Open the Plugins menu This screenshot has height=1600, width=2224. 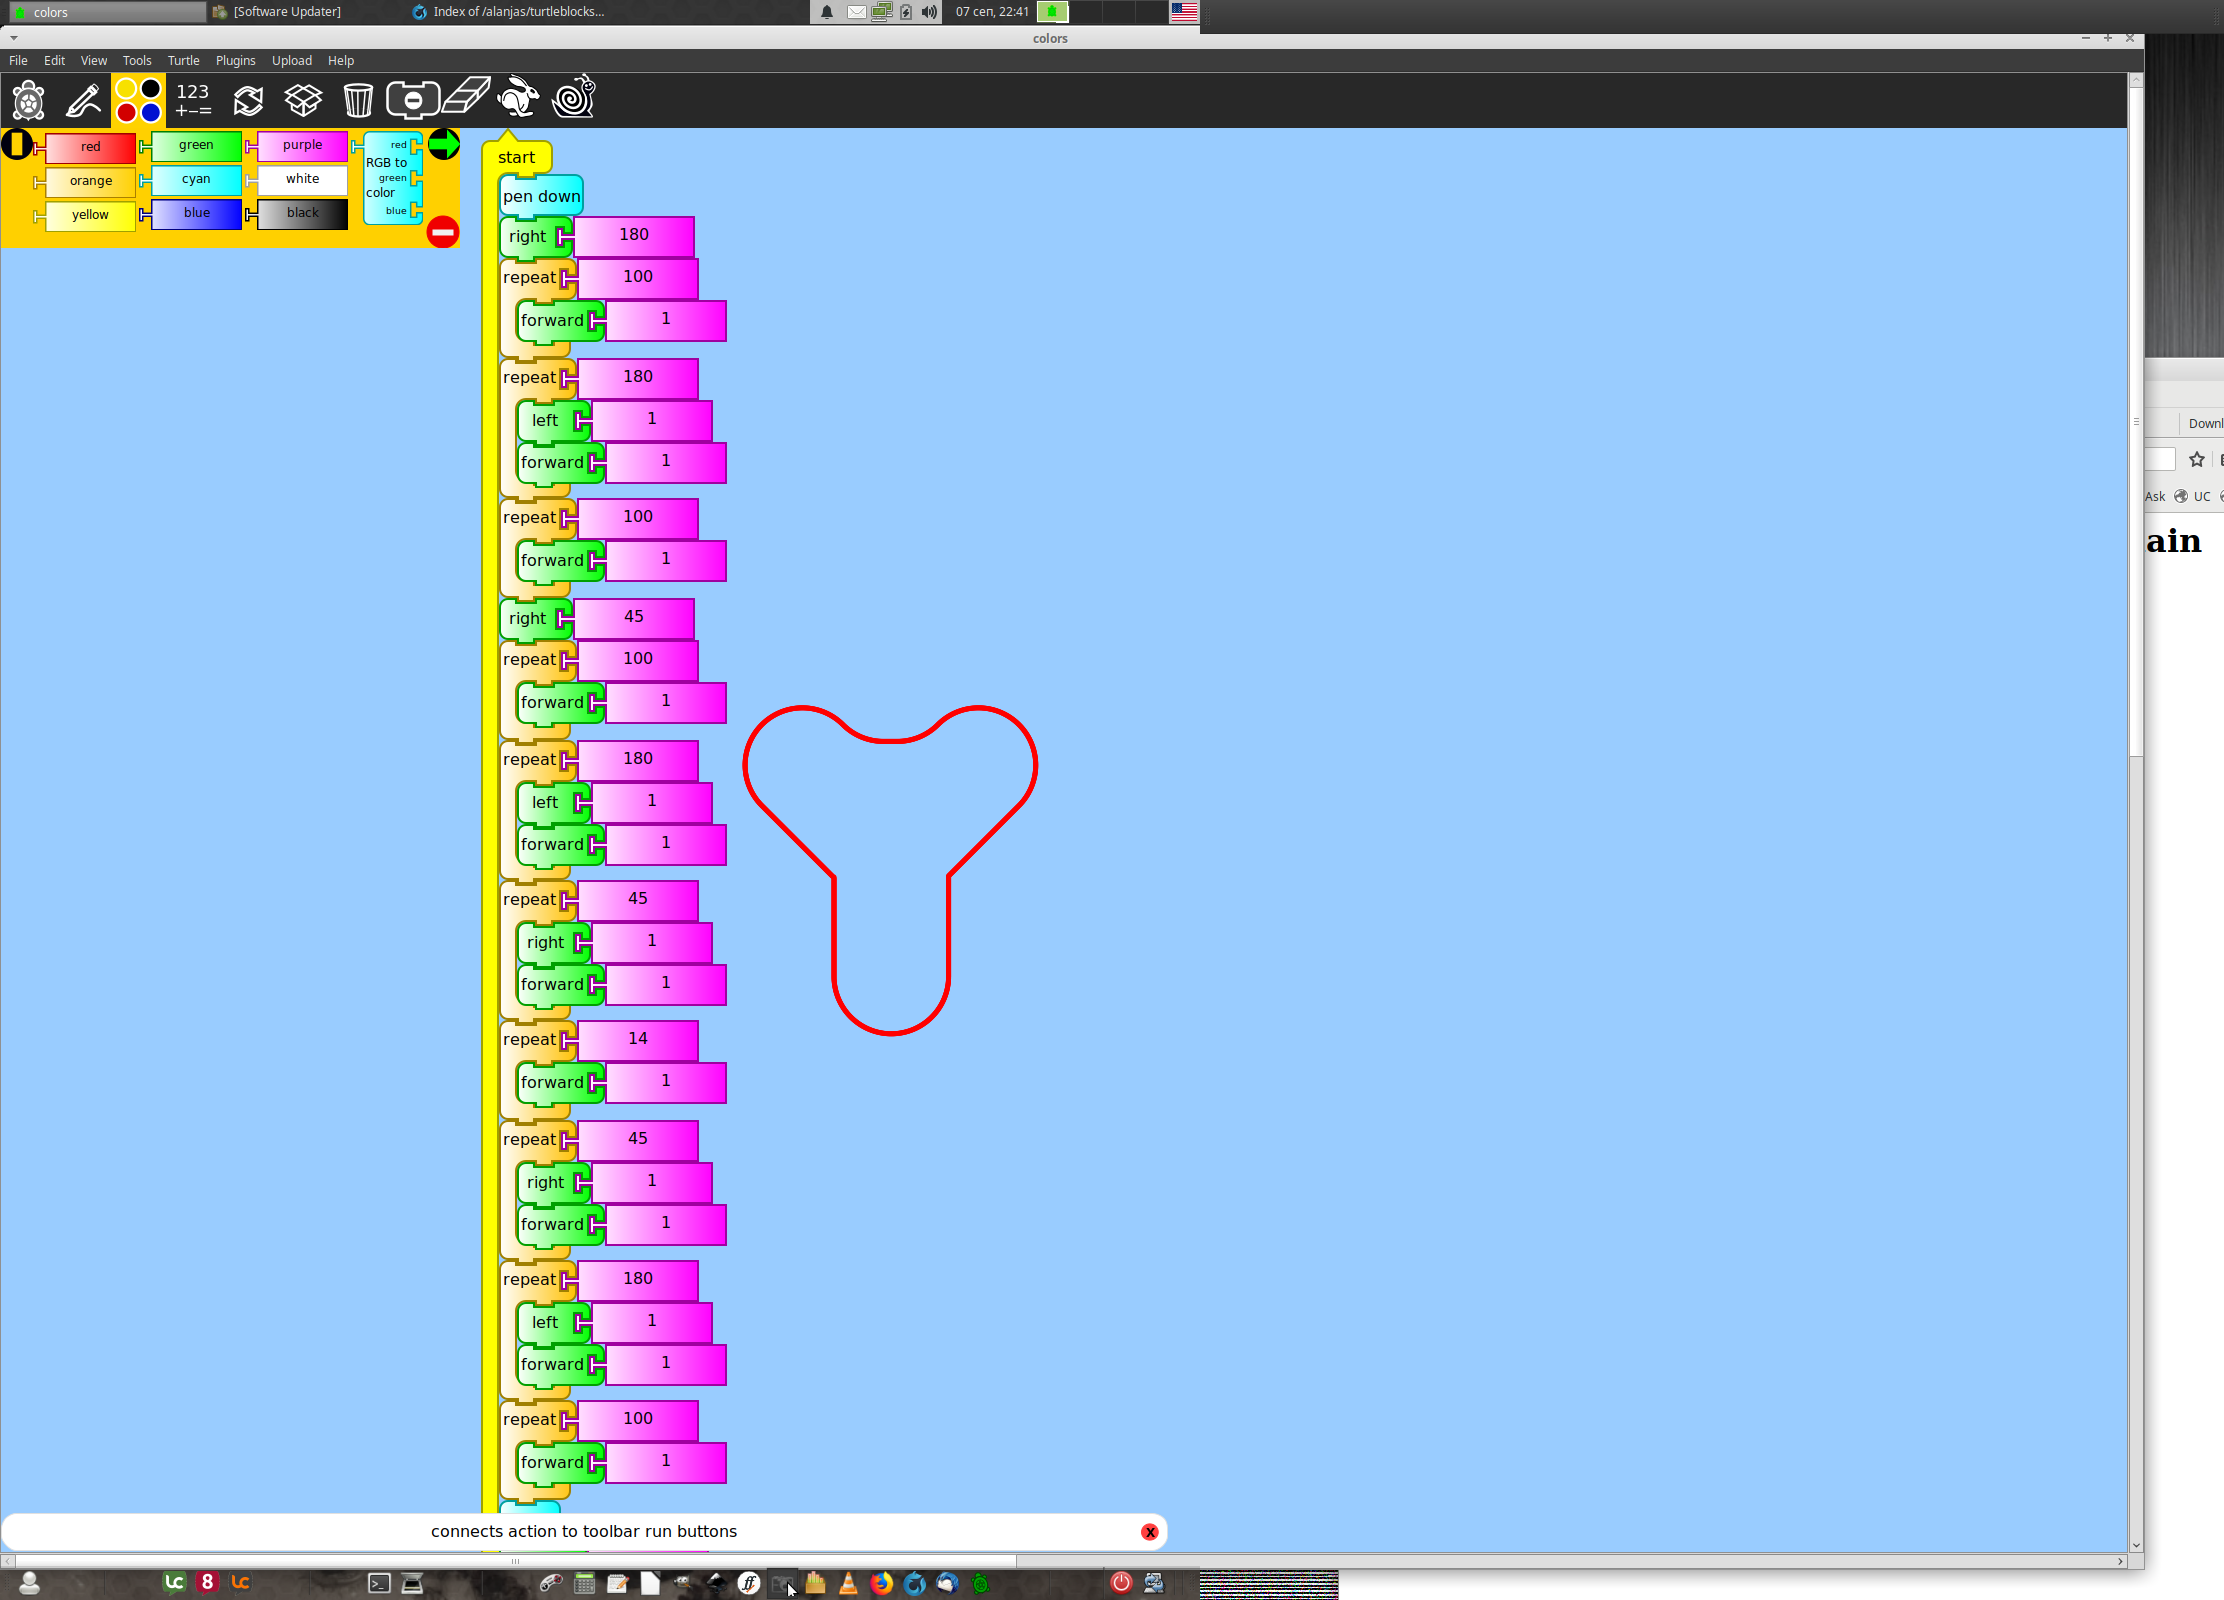pyautogui.click(x=235, y=61)
